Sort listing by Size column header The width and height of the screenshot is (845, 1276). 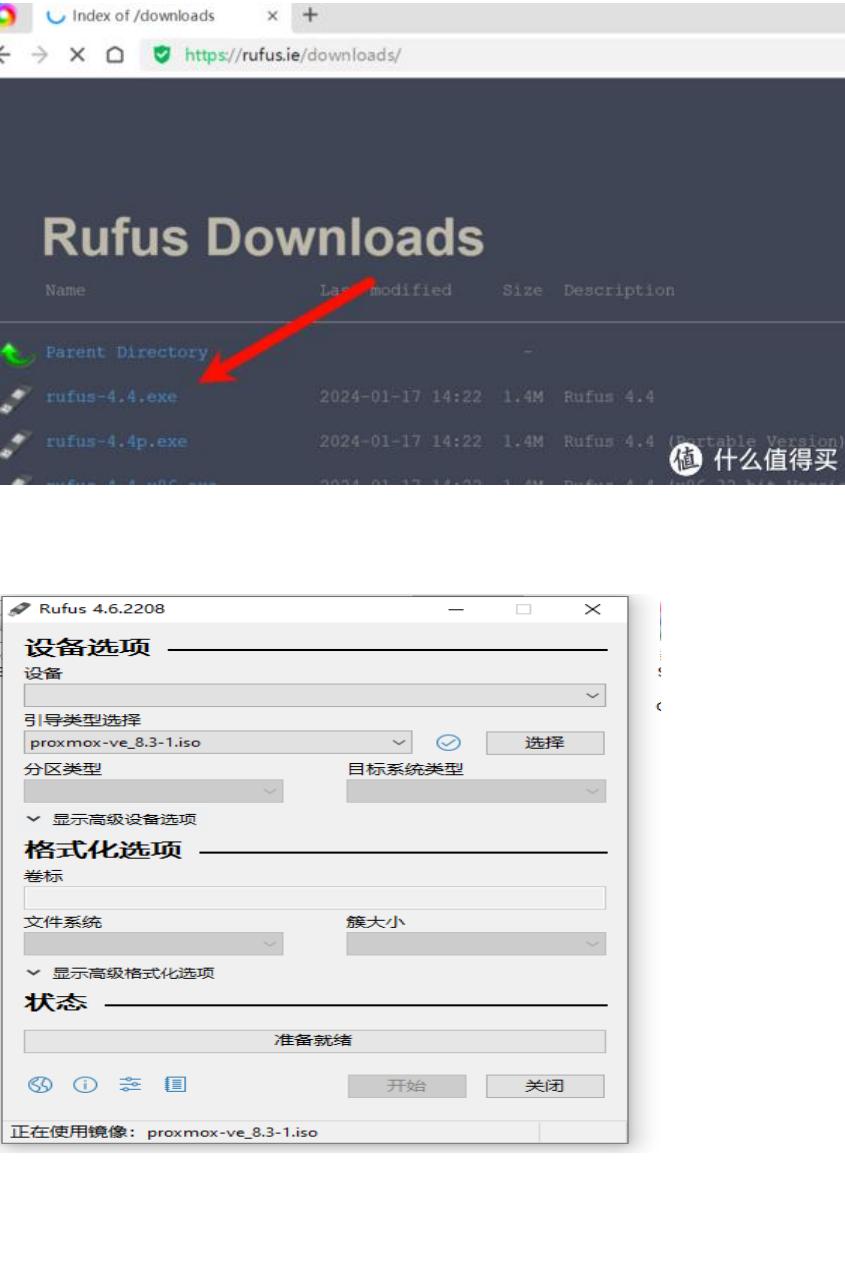coord(522,290)
